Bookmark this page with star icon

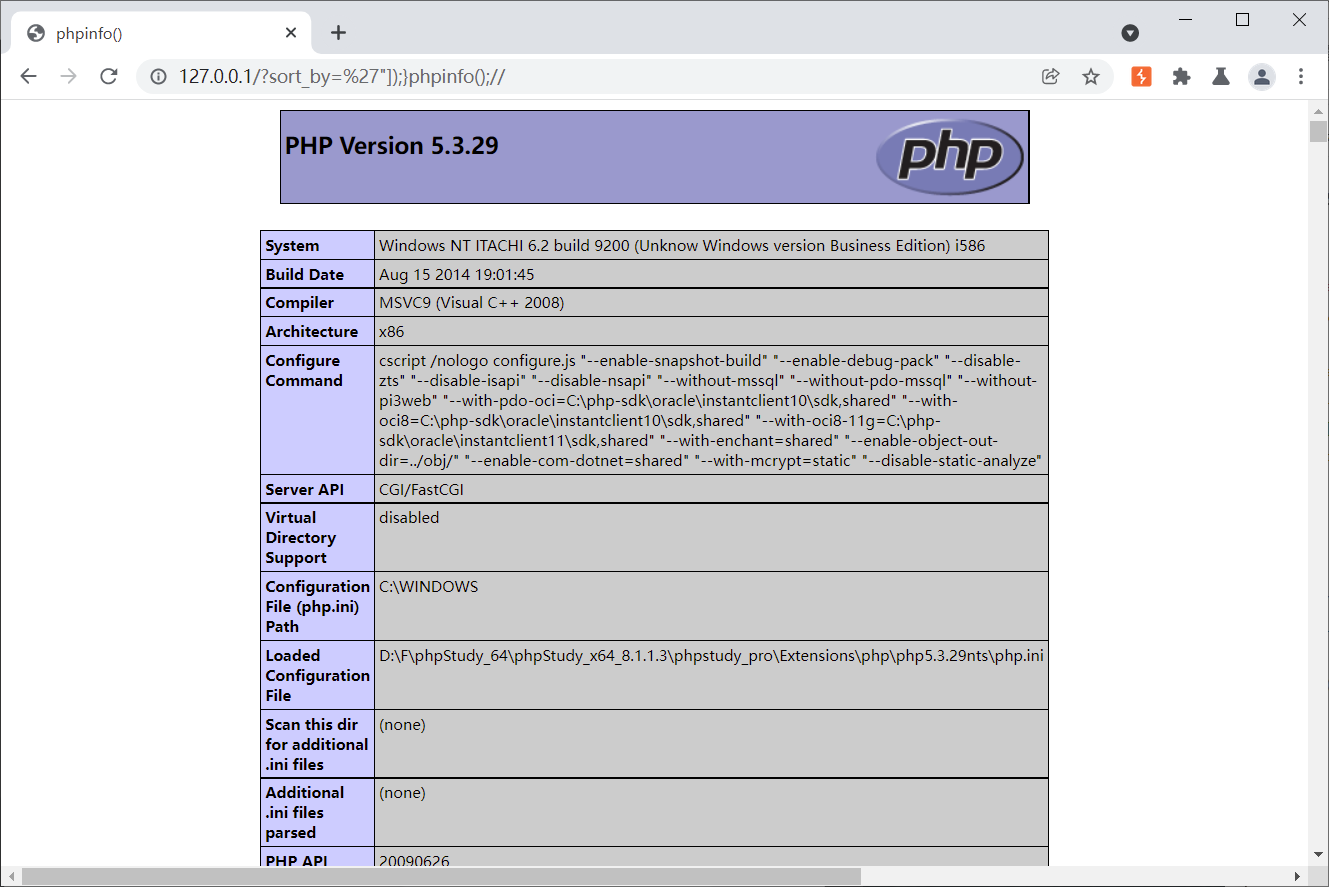tap(1091, 76)
